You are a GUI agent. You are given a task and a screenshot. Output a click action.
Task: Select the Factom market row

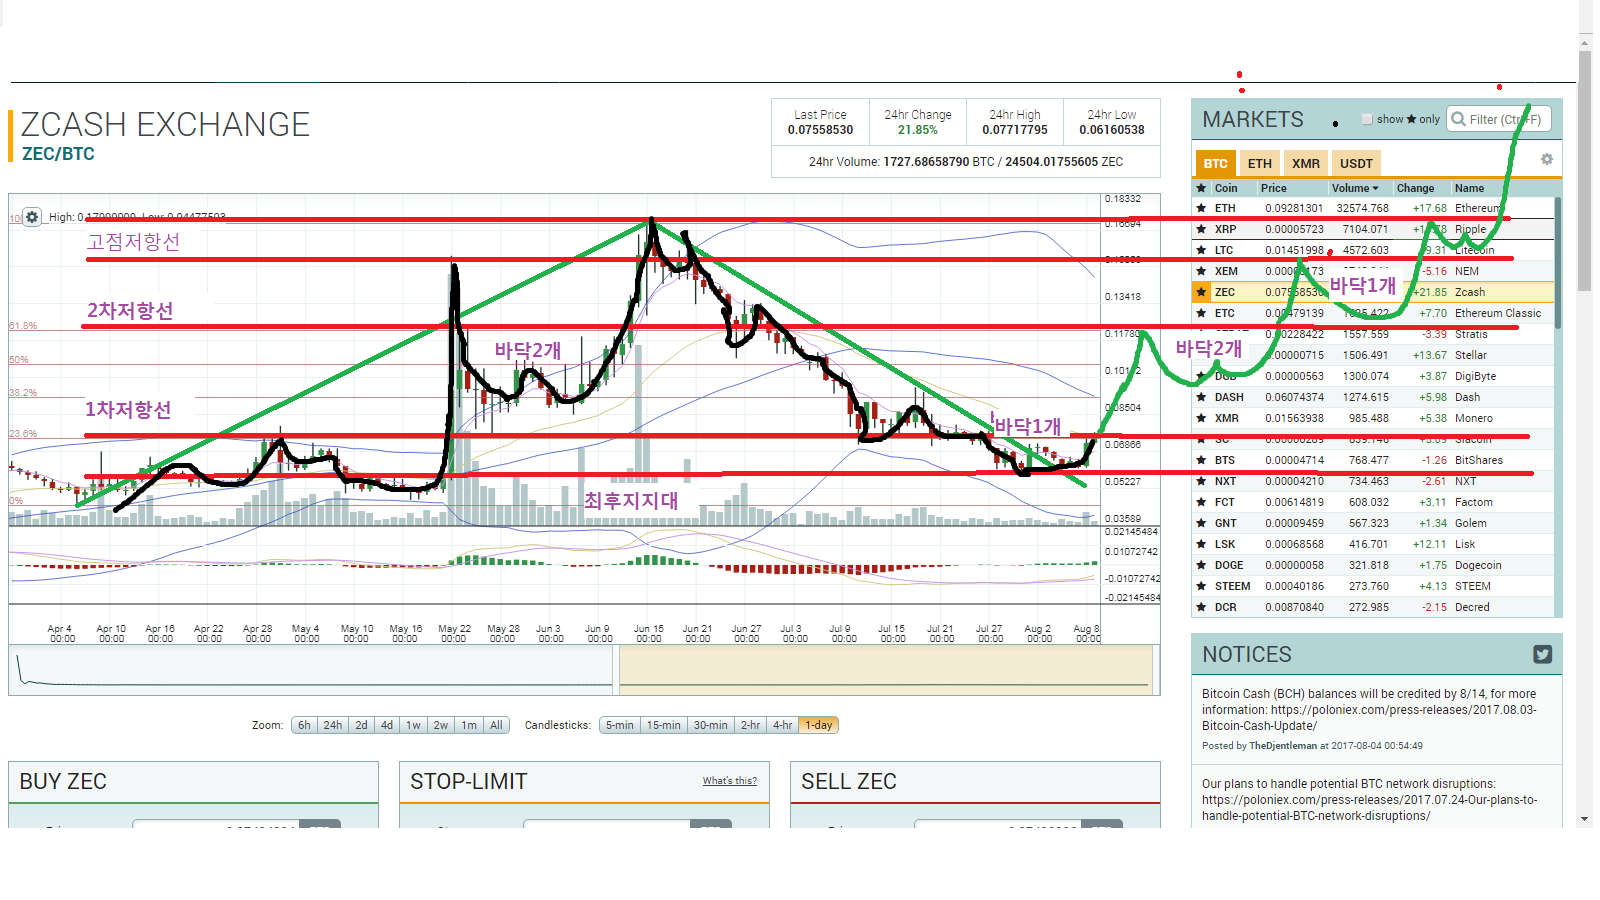click(x=1373, y=502)
